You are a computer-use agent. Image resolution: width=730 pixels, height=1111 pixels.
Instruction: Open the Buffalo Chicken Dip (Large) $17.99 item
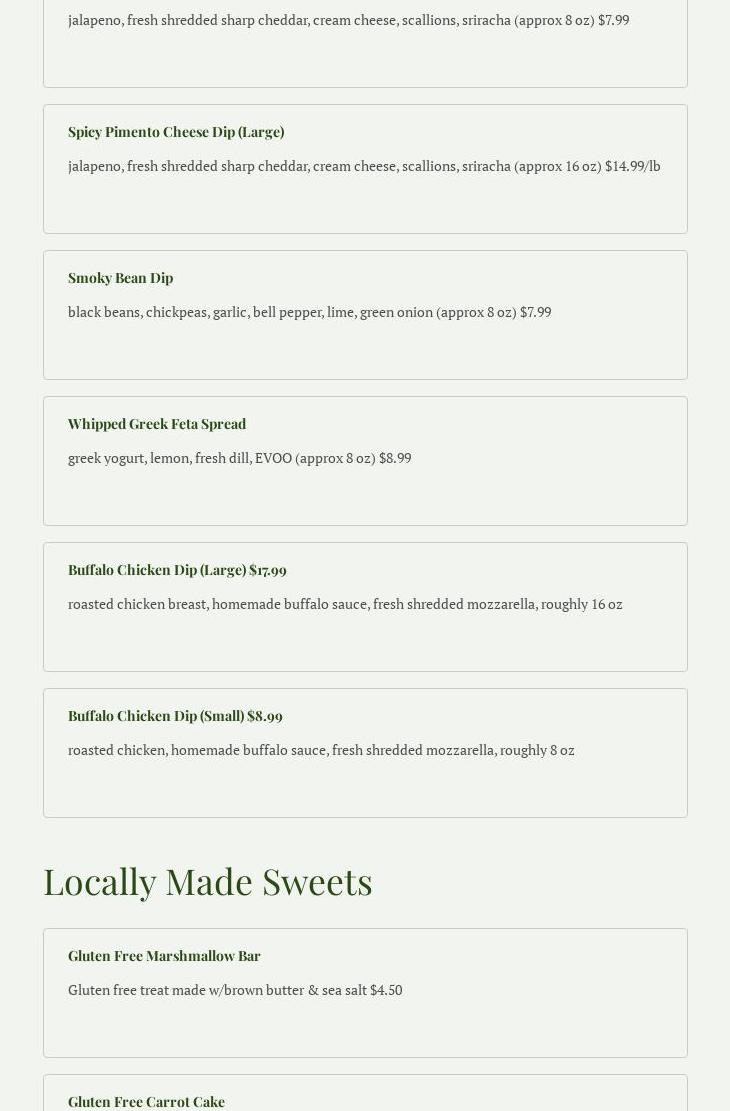point(177,570)
